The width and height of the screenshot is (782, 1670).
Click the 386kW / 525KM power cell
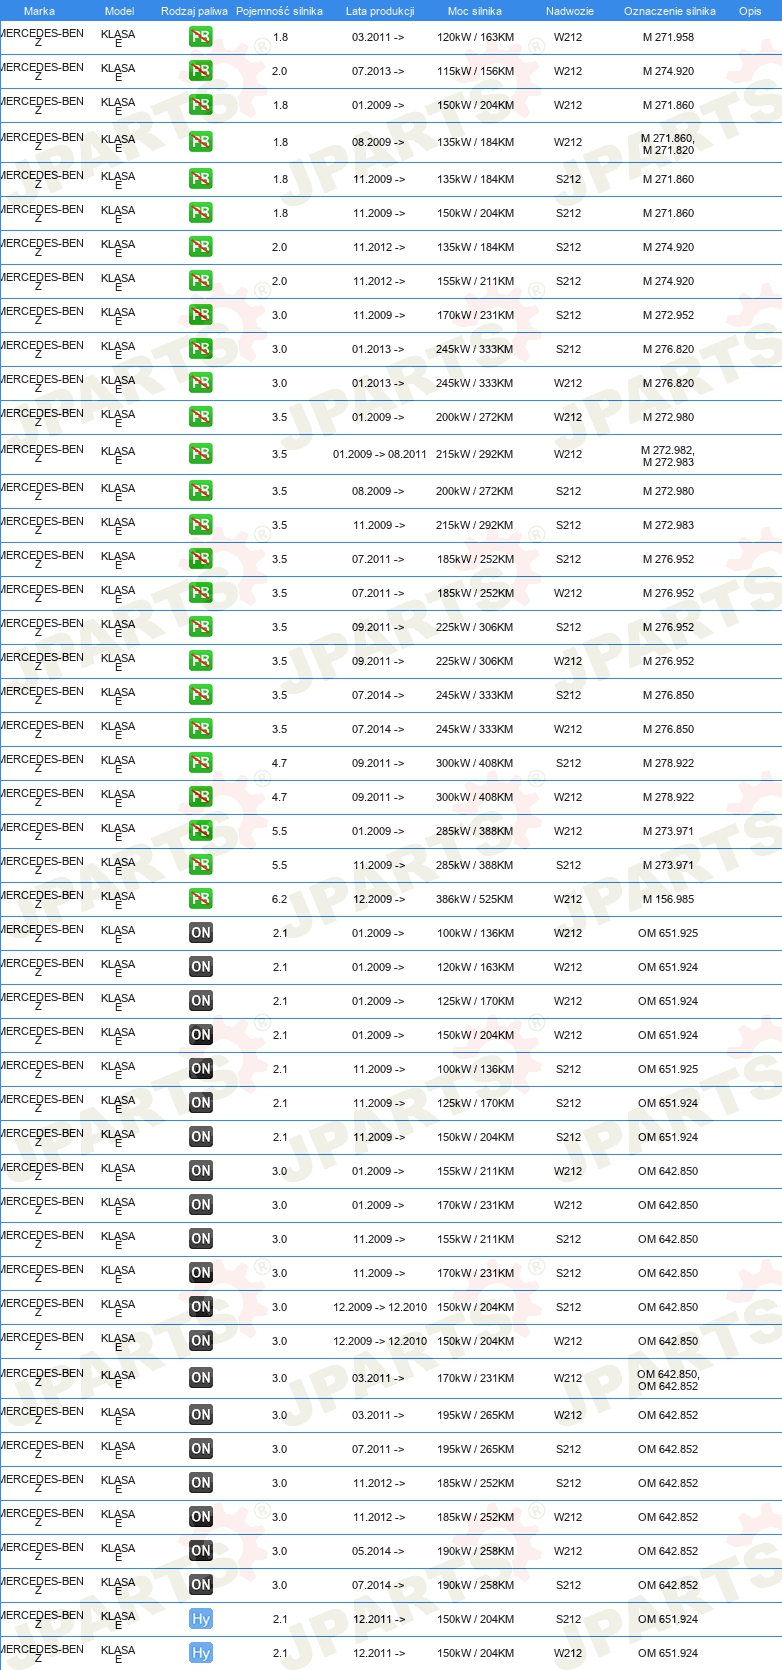click(475, 899)
